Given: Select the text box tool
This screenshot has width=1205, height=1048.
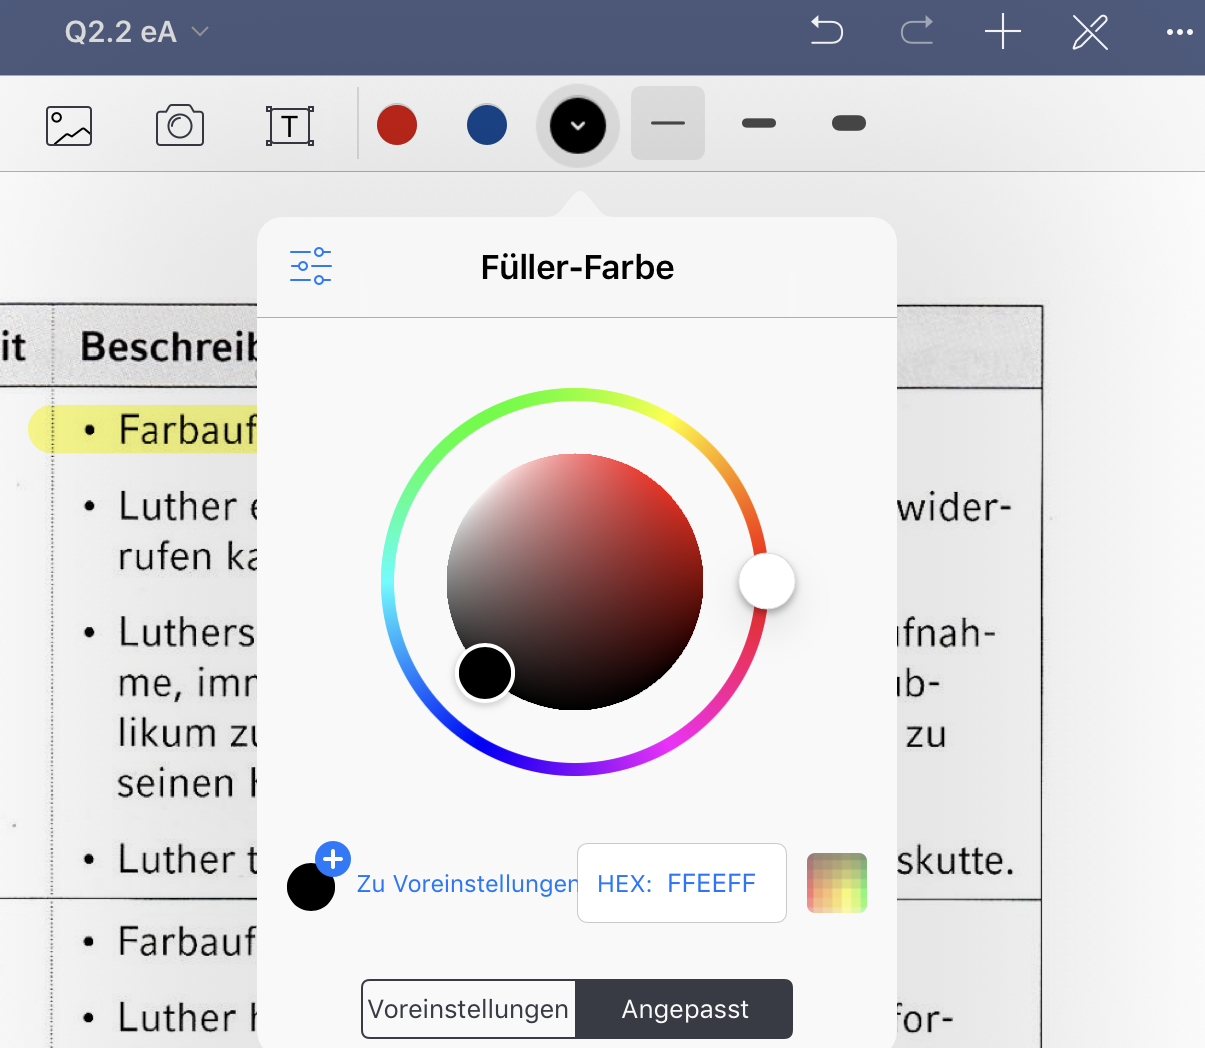Looking at the screenshot, I should tap(290, 126).
